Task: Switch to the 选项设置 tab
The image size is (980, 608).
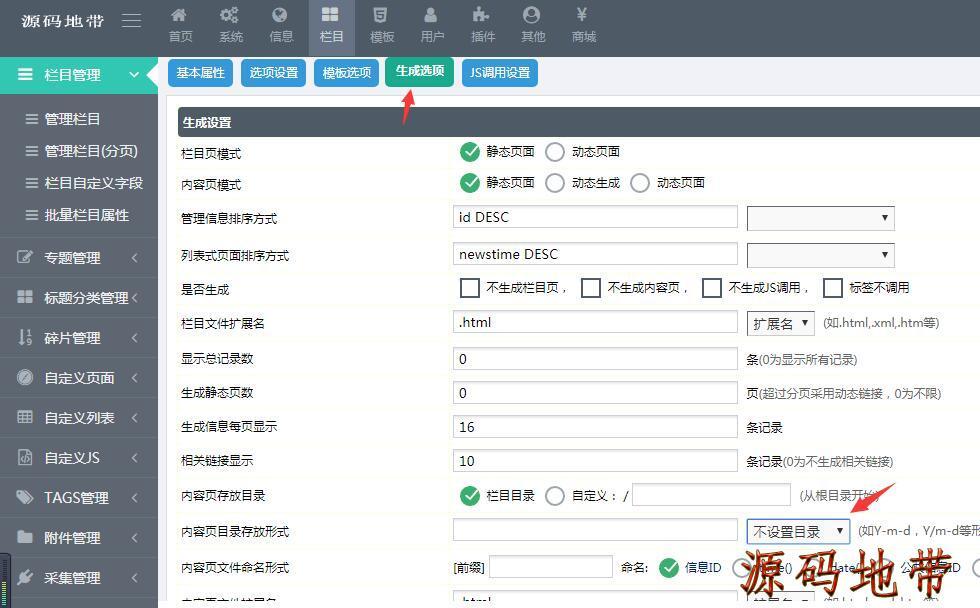Action: [274, 72]
